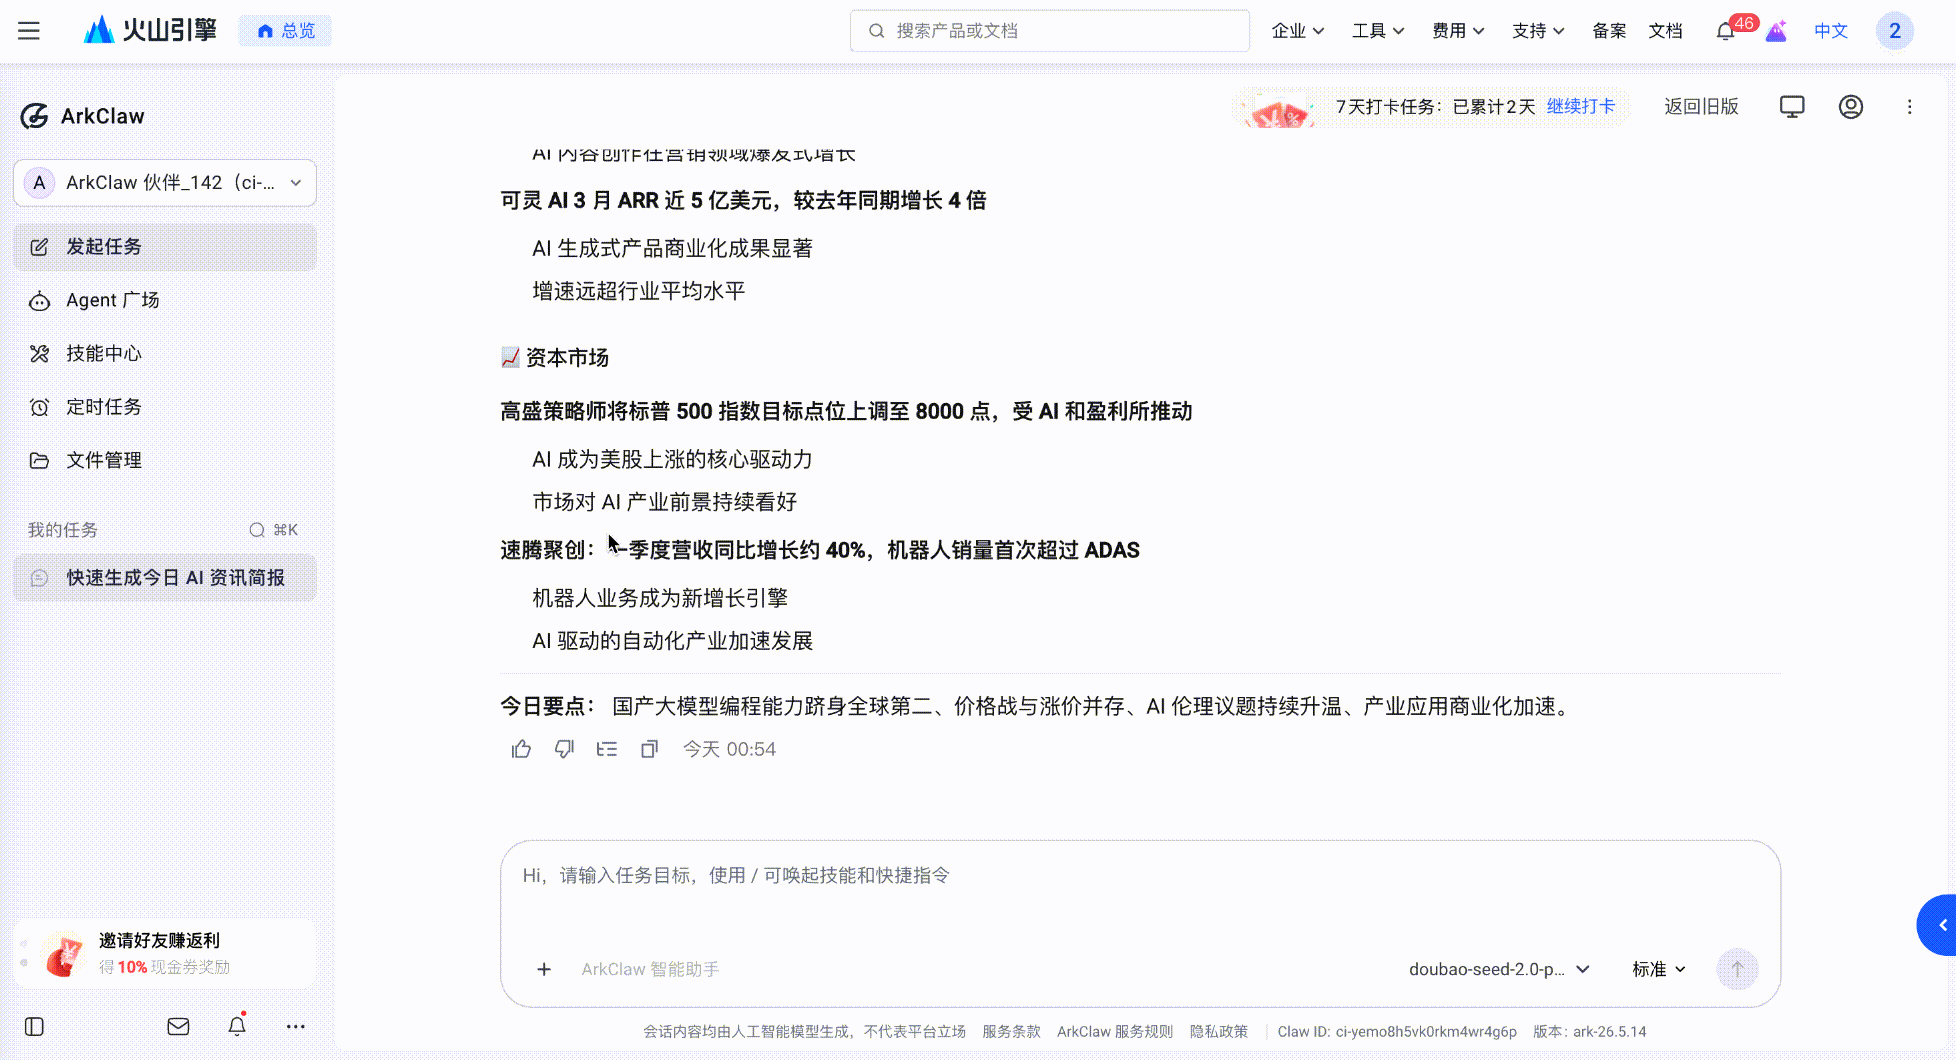This screenshot has height=1060, width=1956.
Task: Expand the doubao-seed-2.0 model dropdown
Action: (1499, 969)
